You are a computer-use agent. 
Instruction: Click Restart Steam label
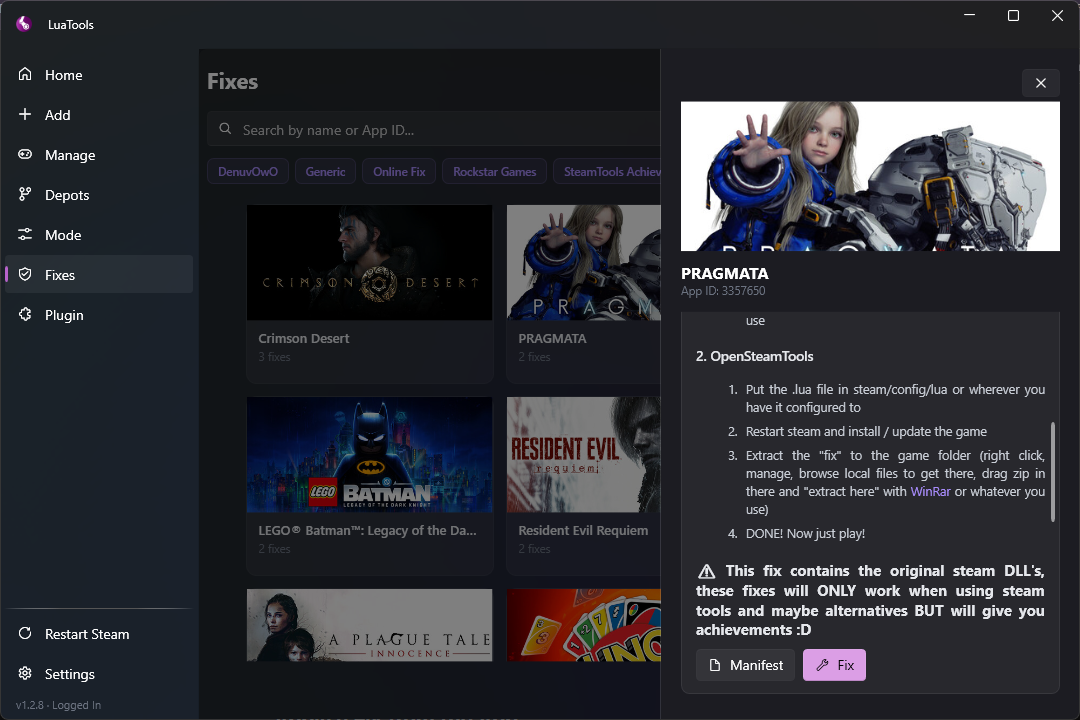87,634
